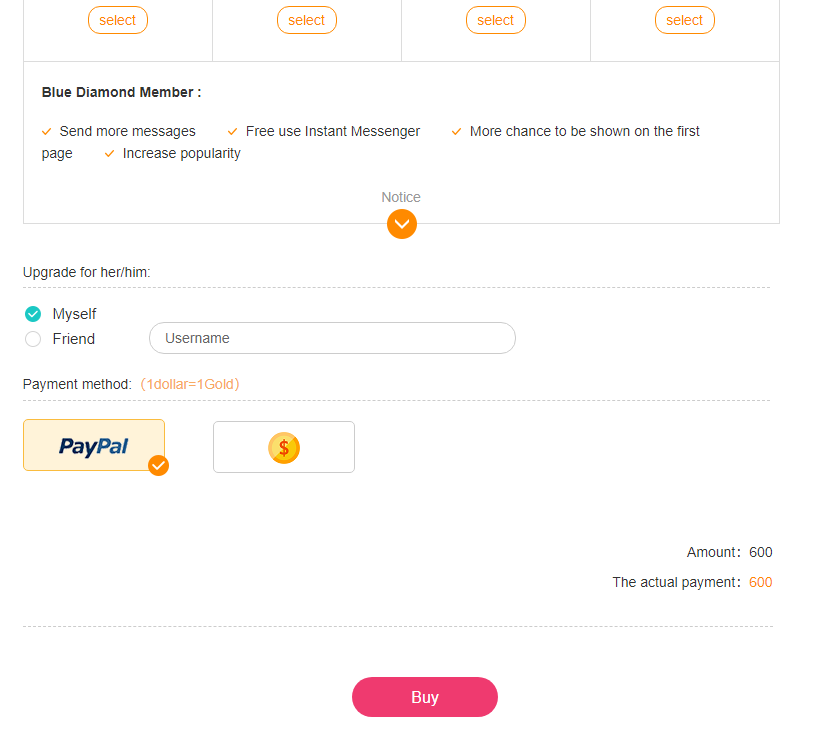Click the Blue Diamond Member heading
This screenshot has height=743, width=820.
(121, 92)
